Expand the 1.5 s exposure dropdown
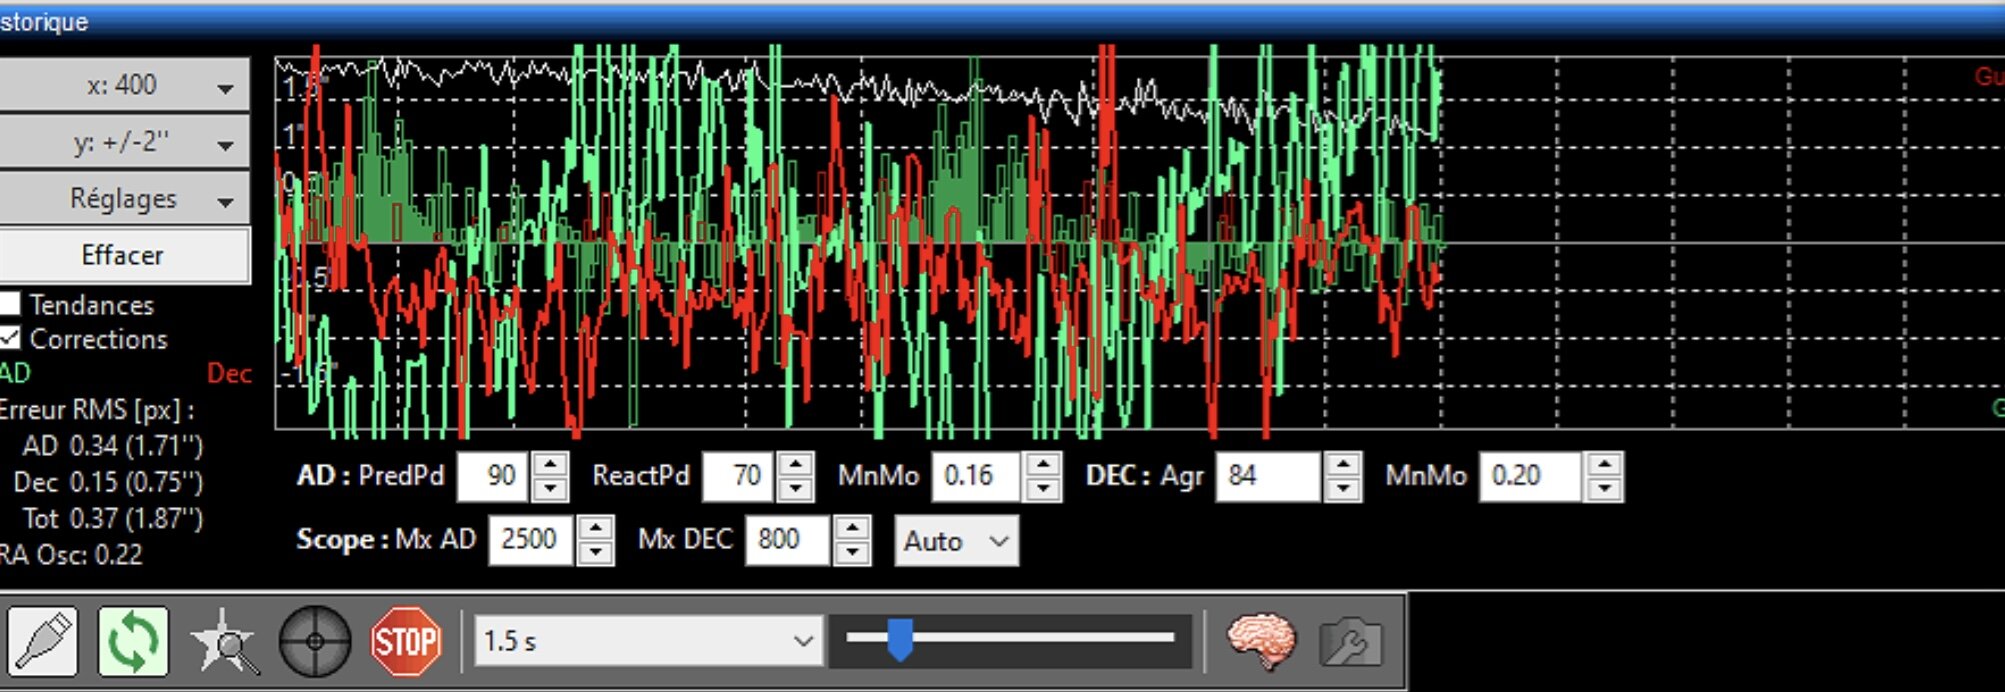The image size is (2005, 692). point(648,641)
